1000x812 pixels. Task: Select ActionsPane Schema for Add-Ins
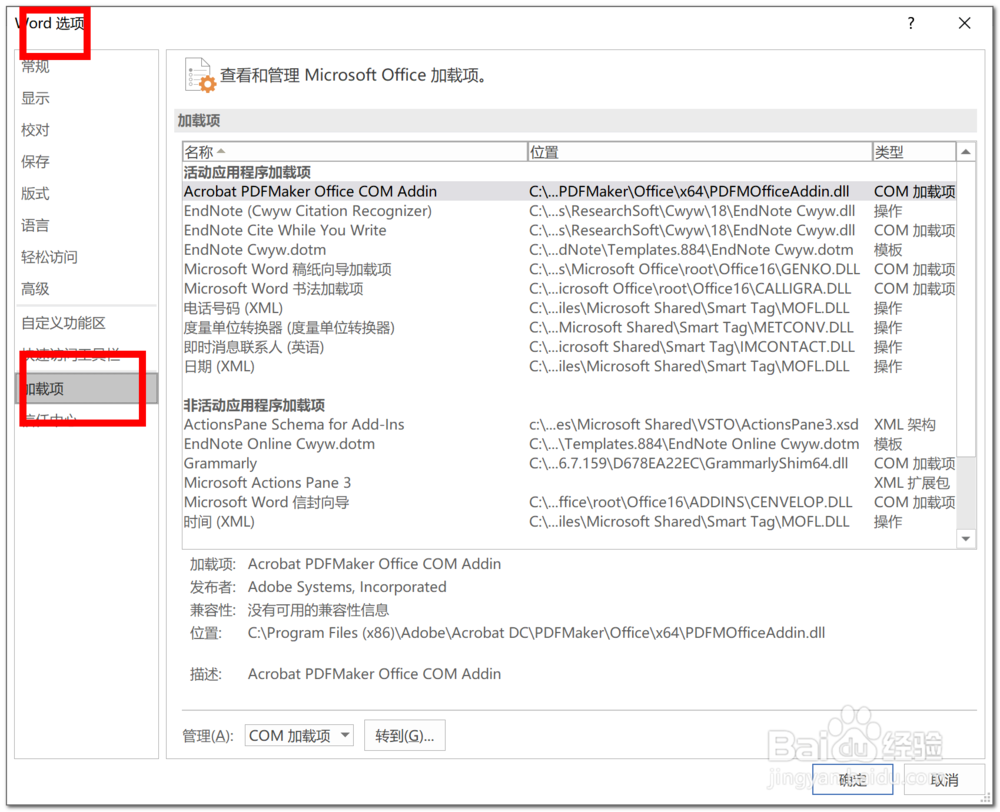(569, 425)
